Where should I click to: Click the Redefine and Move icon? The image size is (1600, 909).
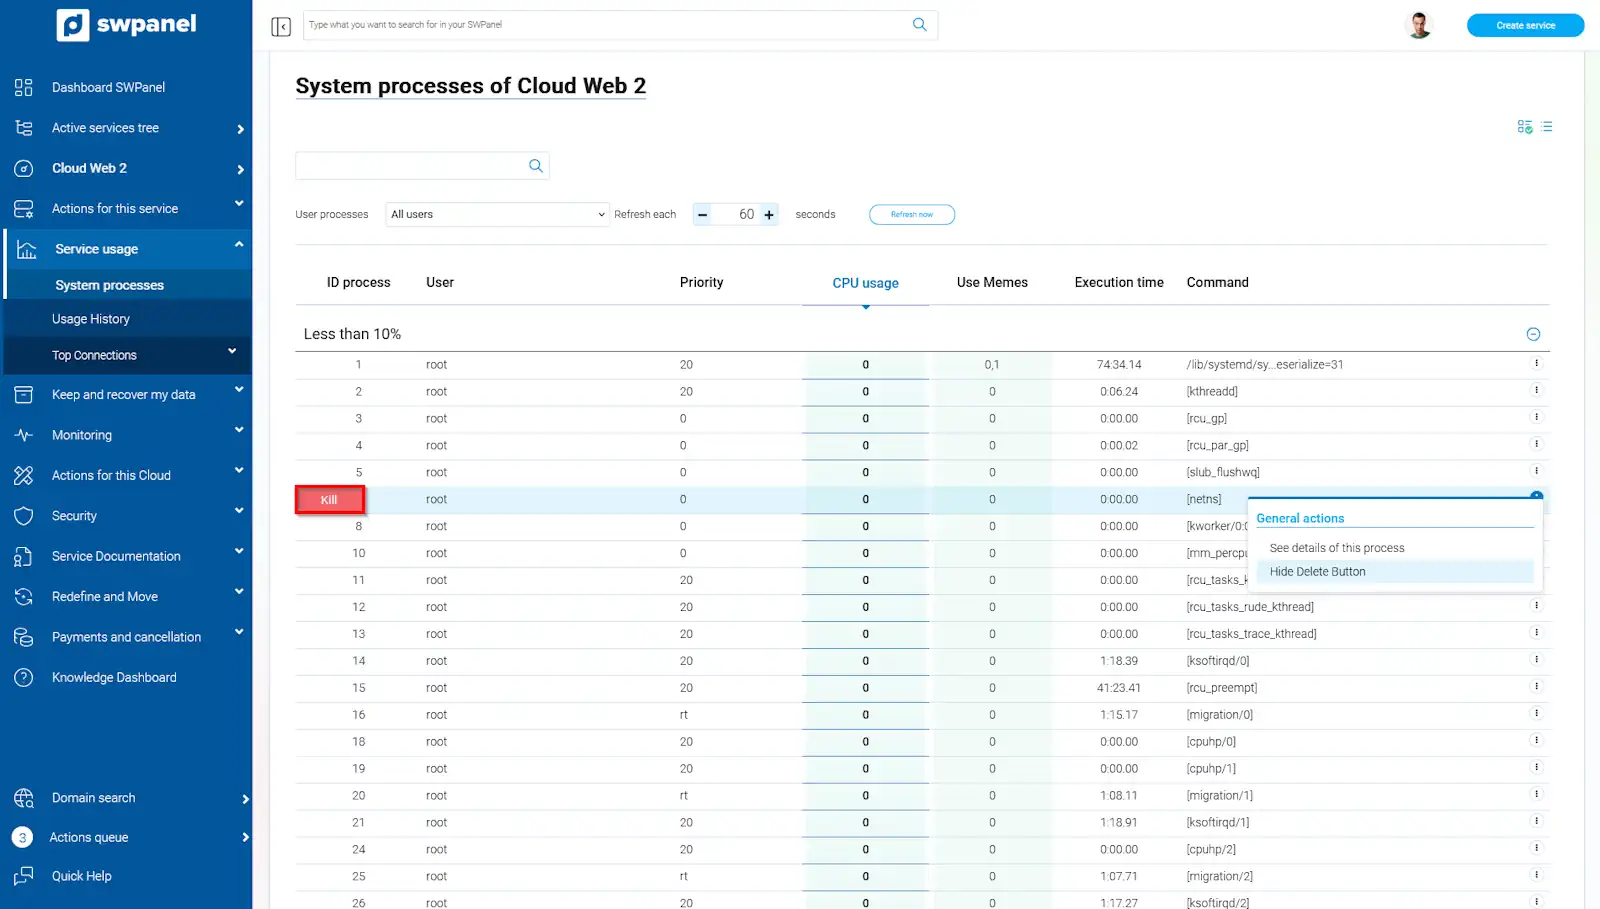click(24, 597)
